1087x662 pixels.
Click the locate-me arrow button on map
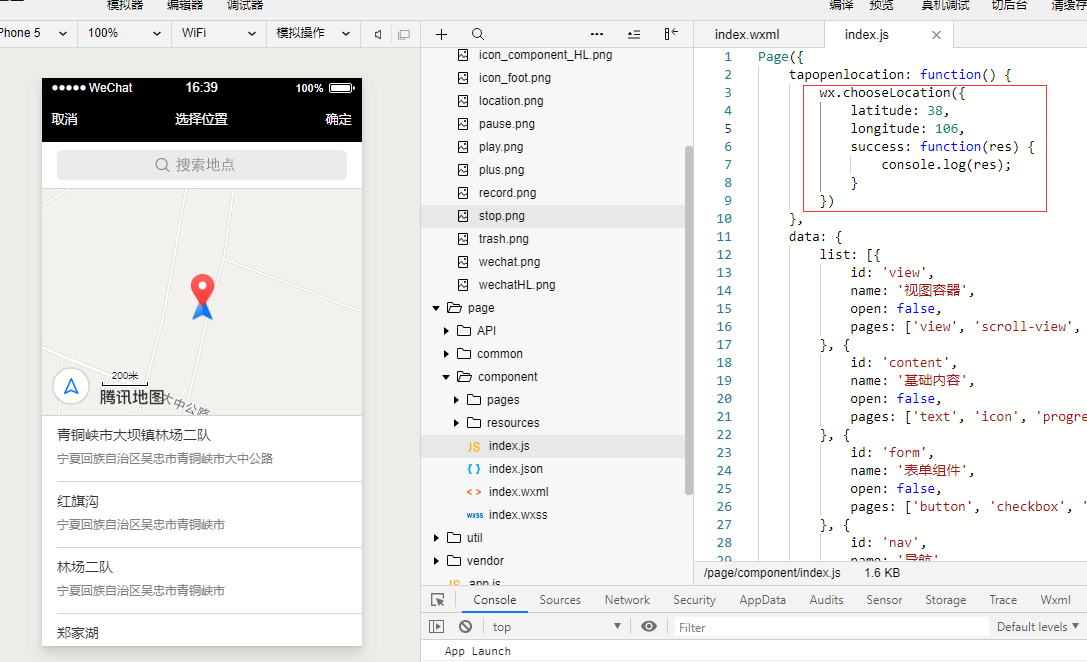click(x=71, y=386)
